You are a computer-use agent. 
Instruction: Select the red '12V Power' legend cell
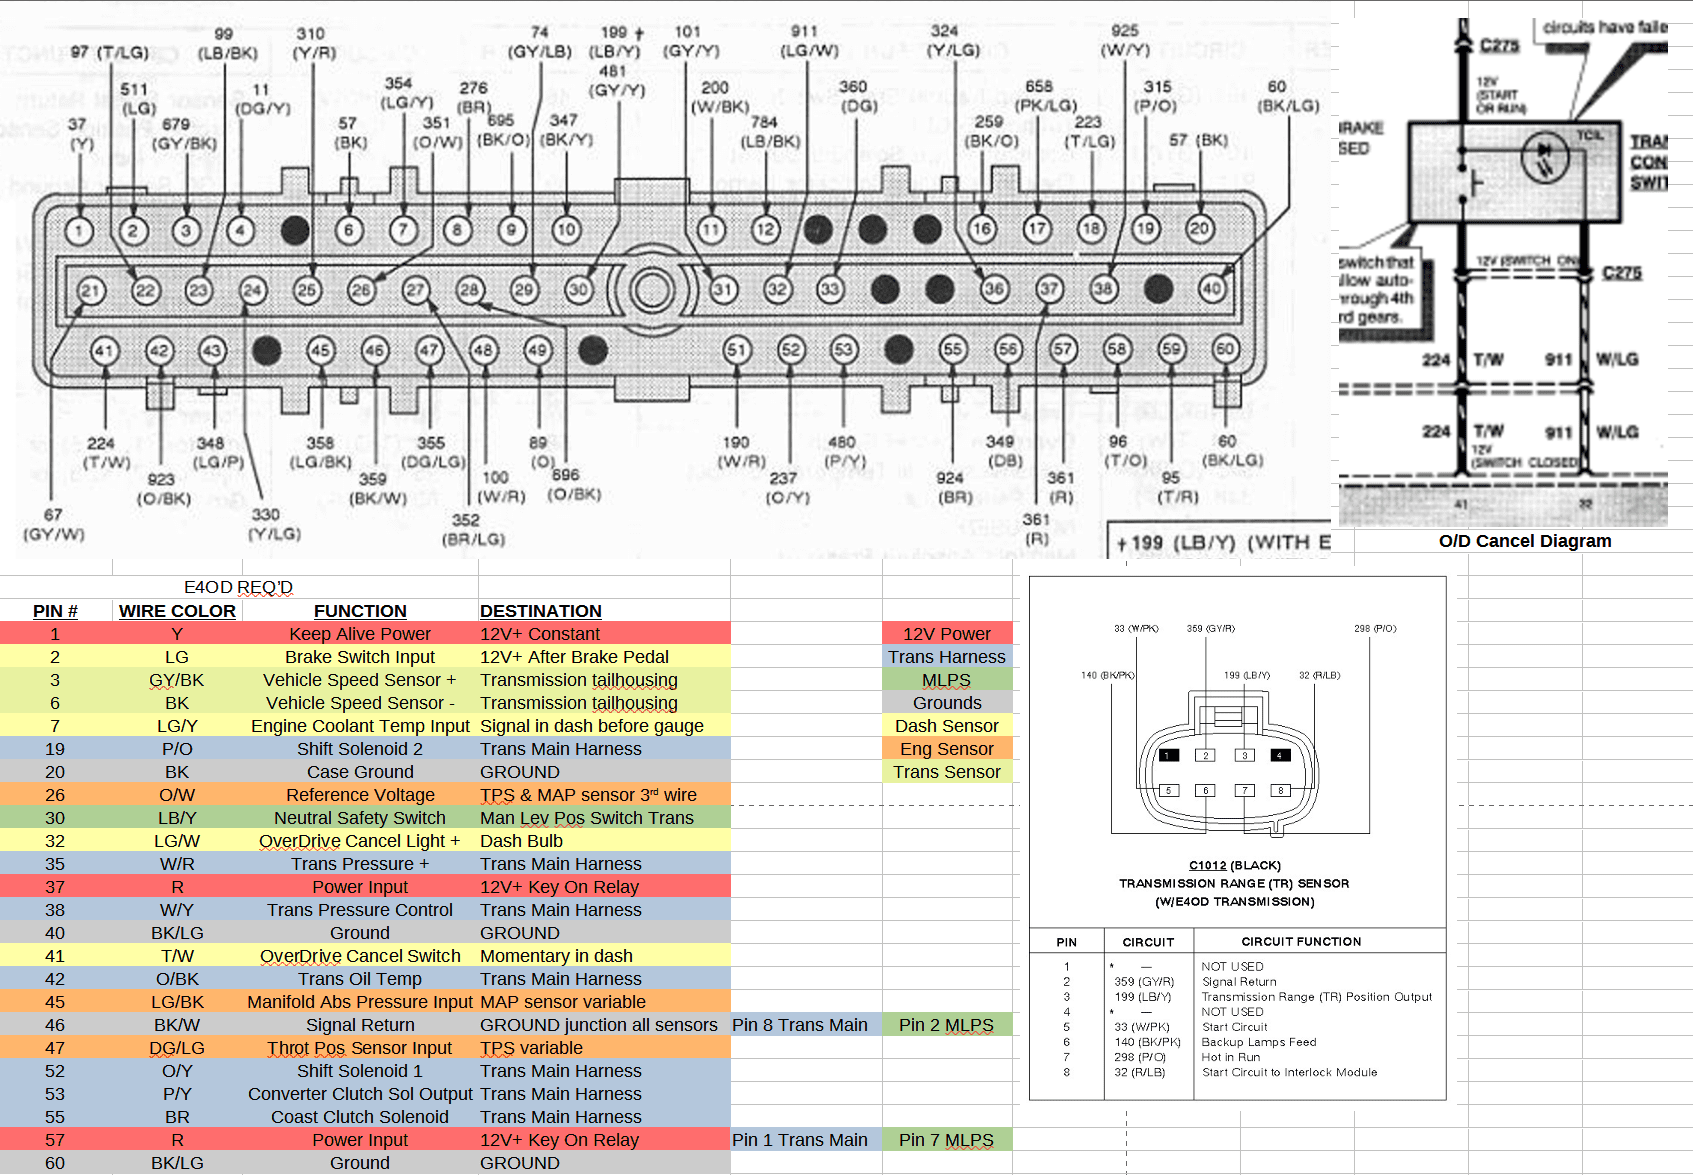(947, 634)
